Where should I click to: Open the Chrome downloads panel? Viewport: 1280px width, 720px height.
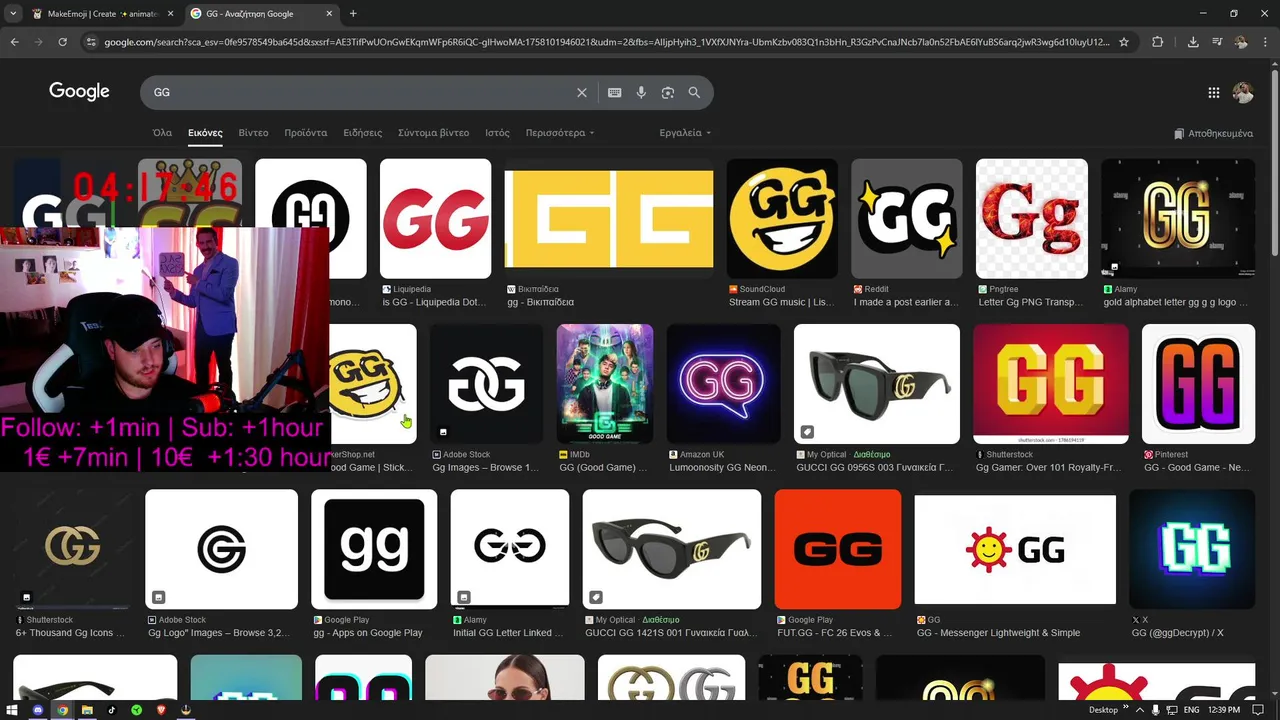[x=1193, y=42]
